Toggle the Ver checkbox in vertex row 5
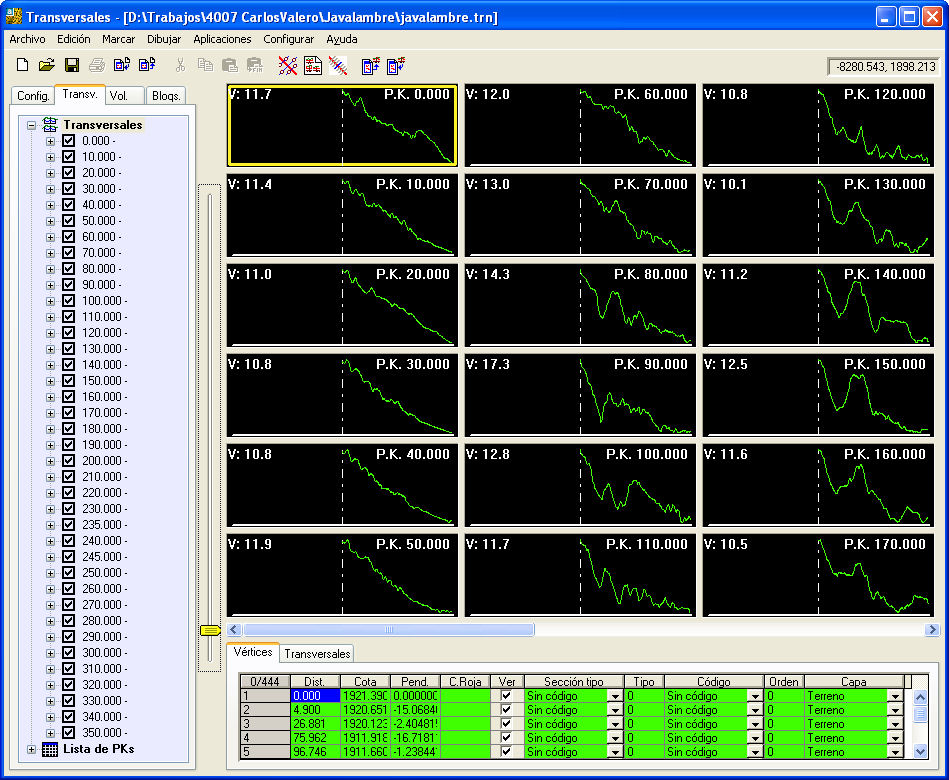The height and width of the screenshot is (780, 949). point(506,752)
